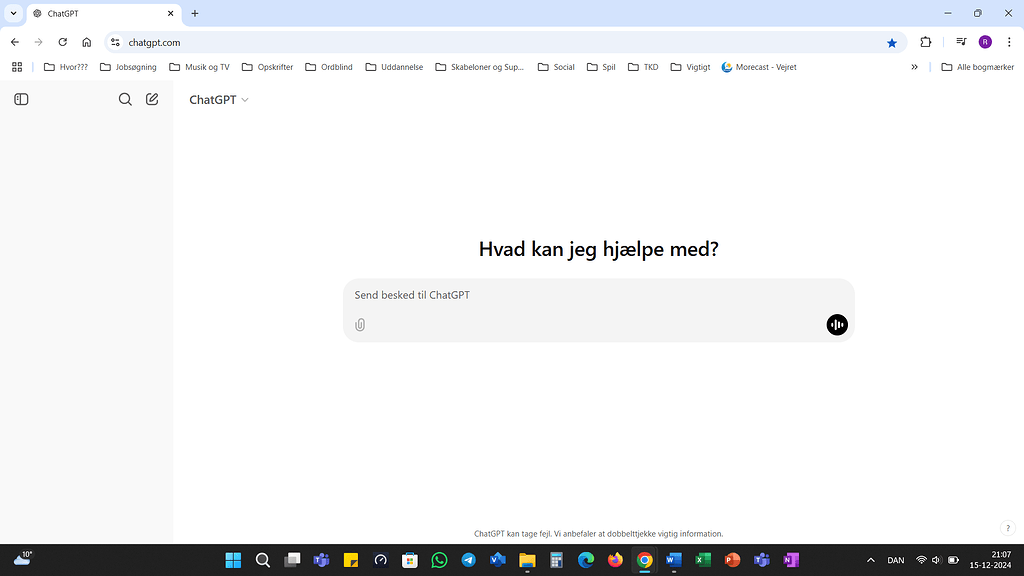1024x576 pixels.
Task: Open the TKD bookmark folder
Action: click(643, 67)
